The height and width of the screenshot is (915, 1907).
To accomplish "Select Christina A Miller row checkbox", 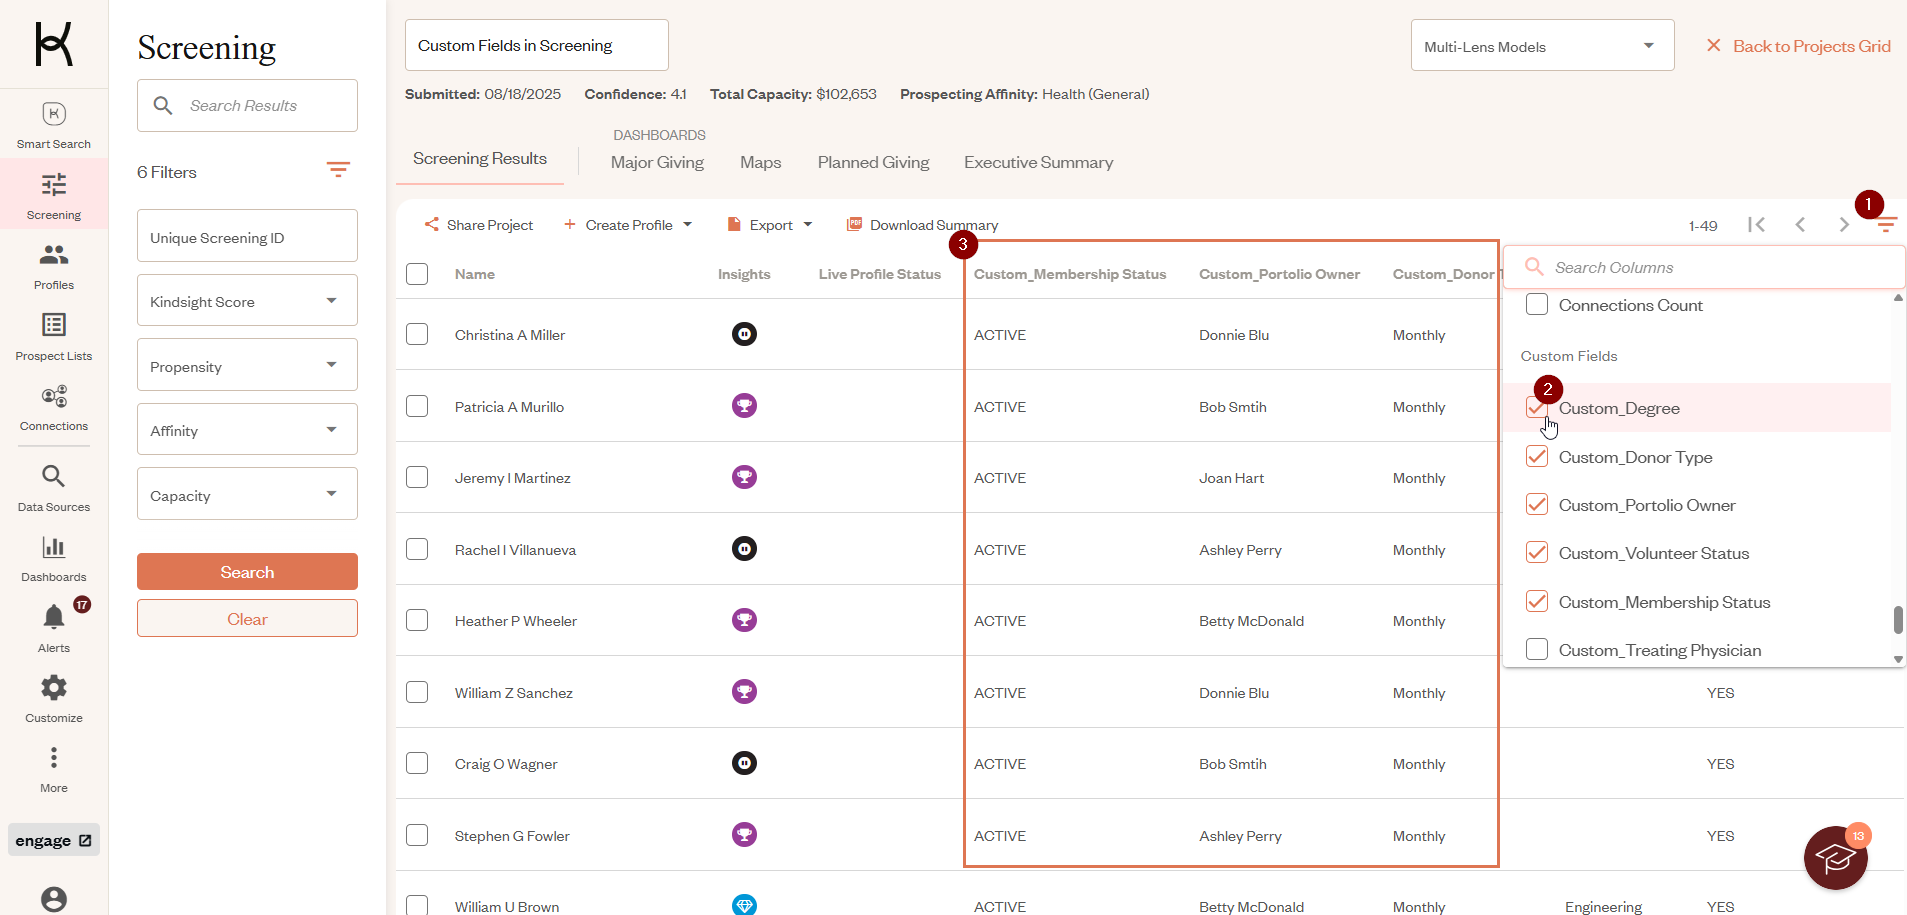I will pyautogui.click(x=417, y=334).
